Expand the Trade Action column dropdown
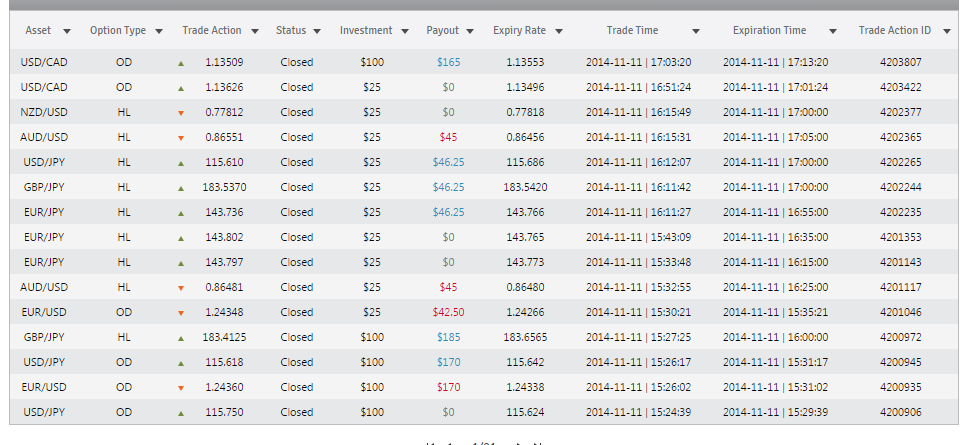The height and width of the screenshot is (445, 977). click(x=255, y=31)
